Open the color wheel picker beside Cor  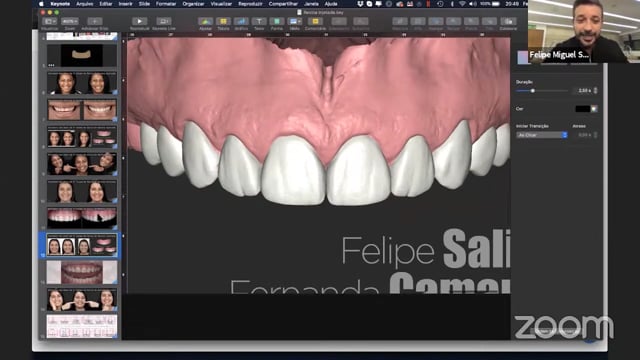coord(594,109)
